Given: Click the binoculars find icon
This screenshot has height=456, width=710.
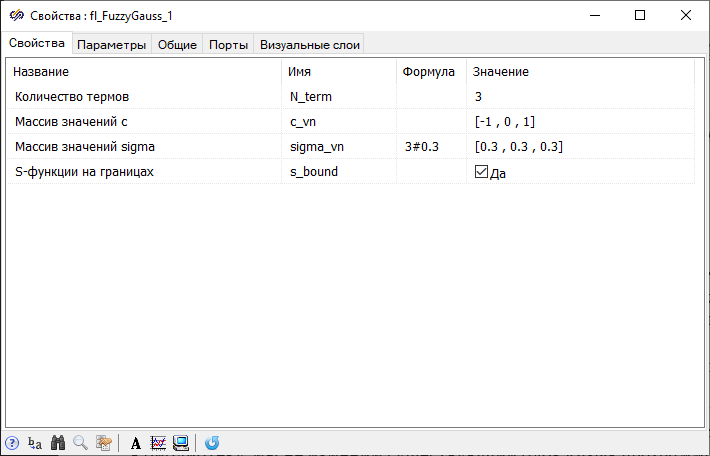Looking at the screenshot, I should point(58,442).
